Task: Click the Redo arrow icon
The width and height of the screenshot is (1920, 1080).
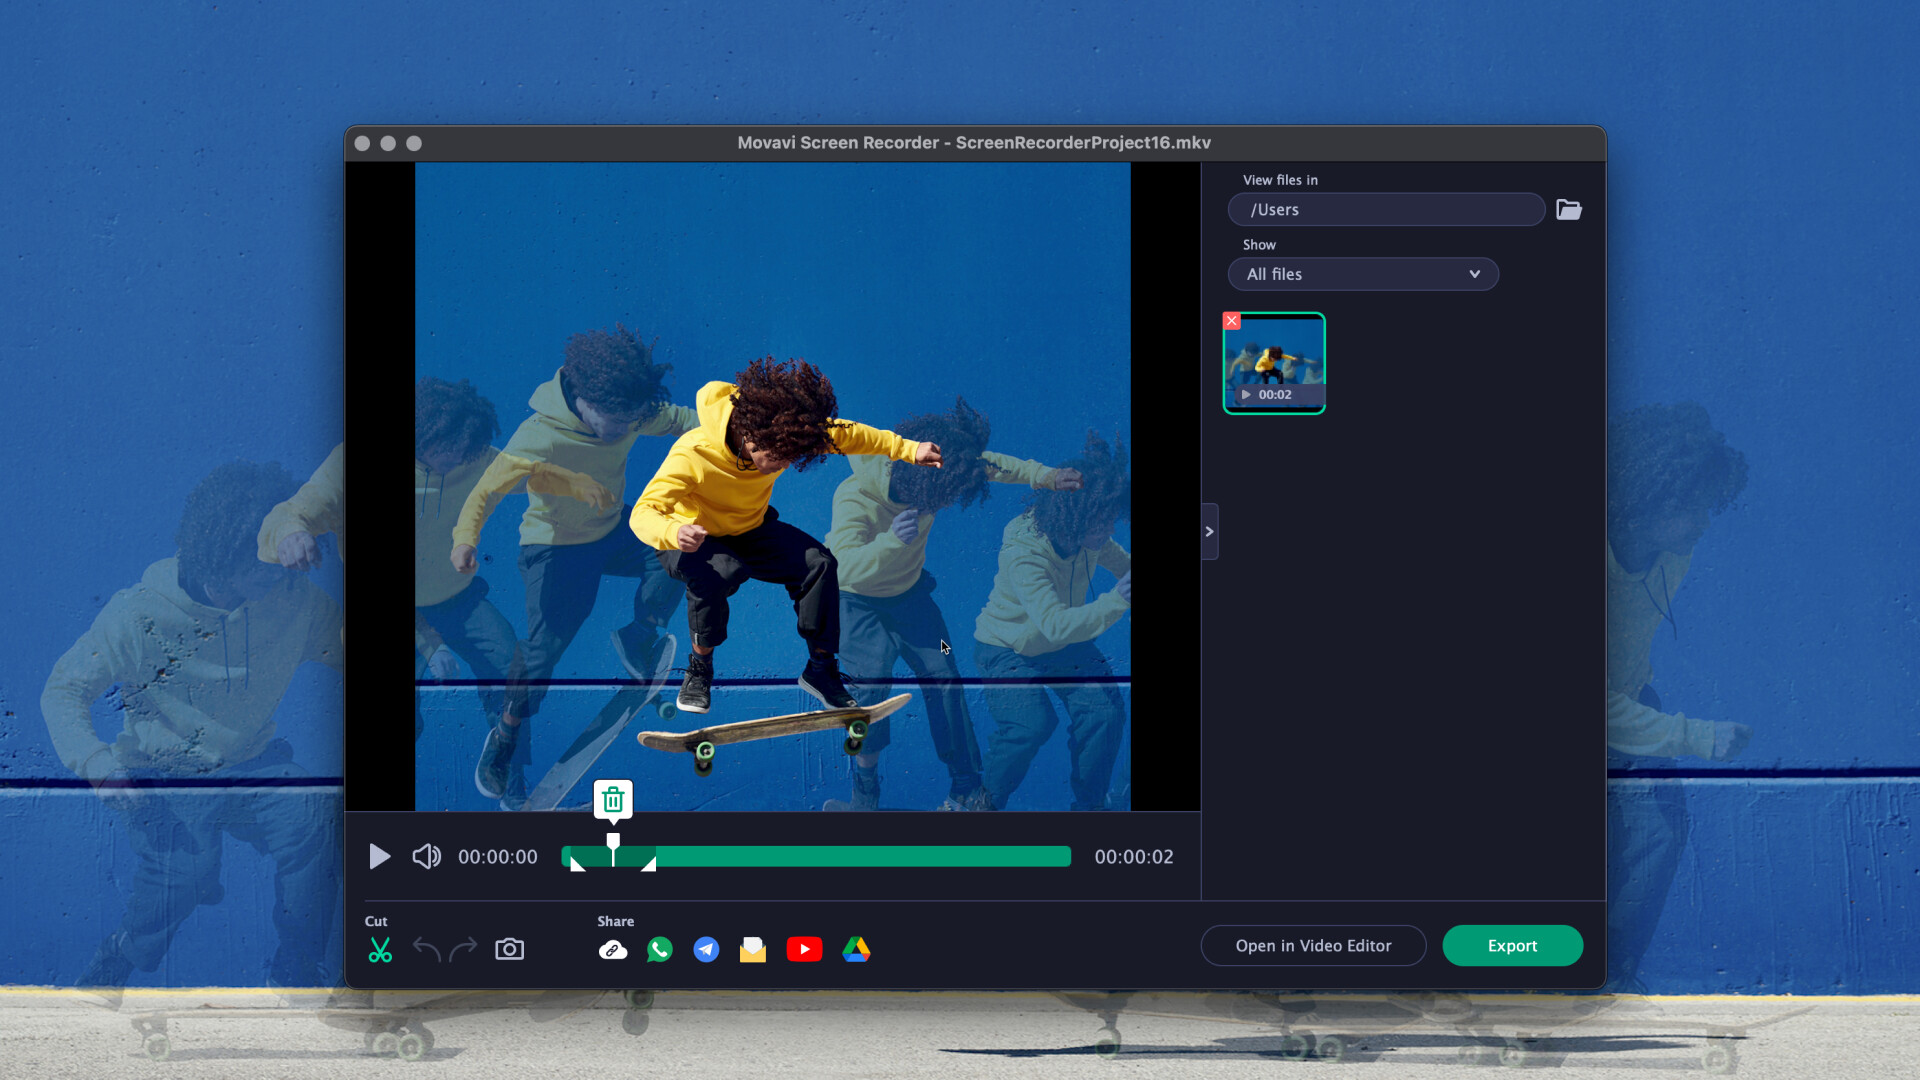Action: (x=463, y=950)
